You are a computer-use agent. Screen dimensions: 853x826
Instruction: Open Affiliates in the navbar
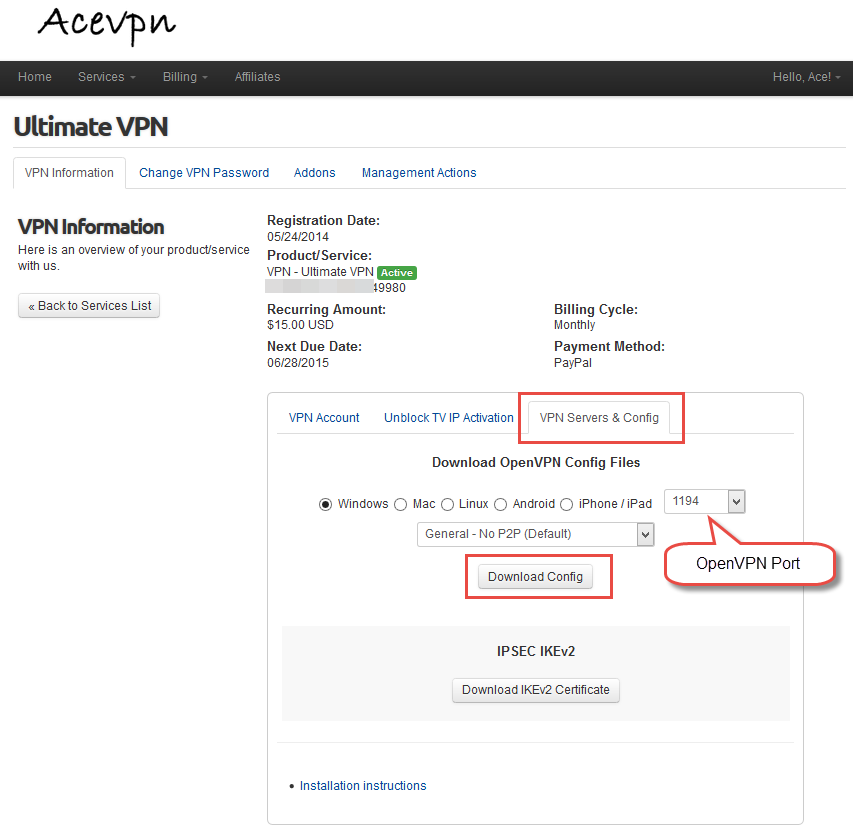pyautogui.click(x=257, y=77)
